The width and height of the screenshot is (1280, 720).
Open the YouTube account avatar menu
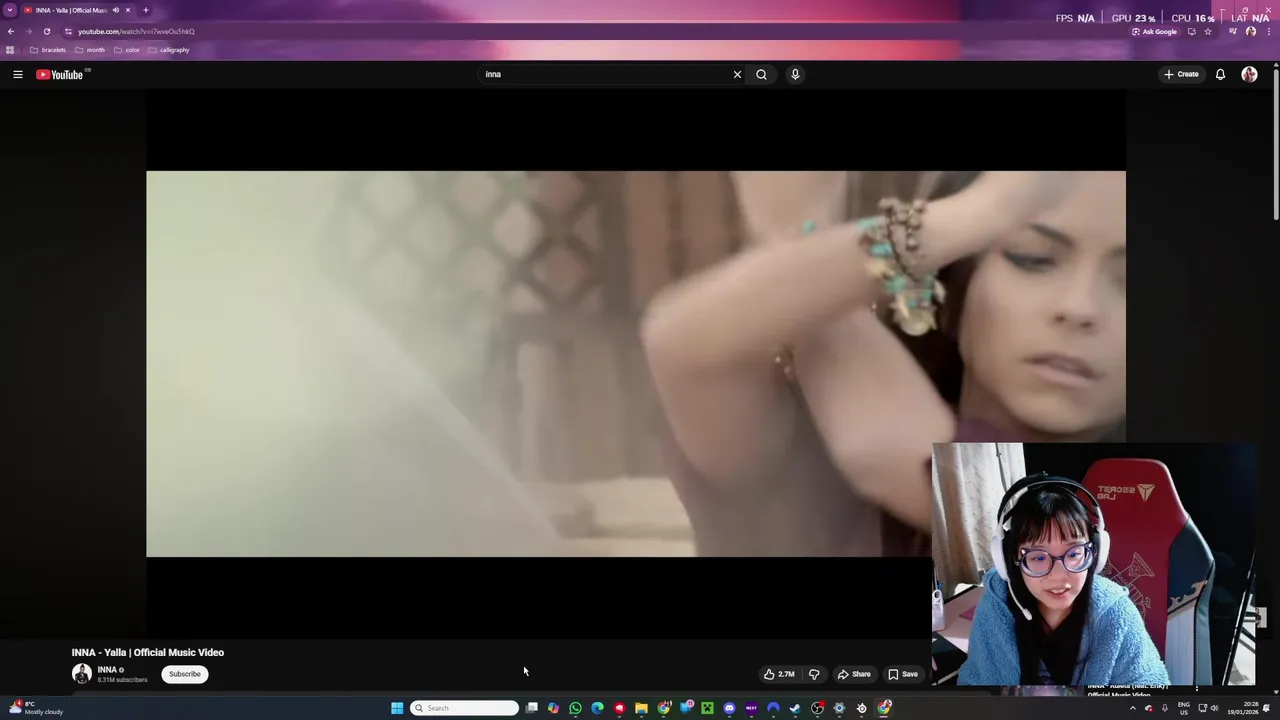click(1249, 74)
